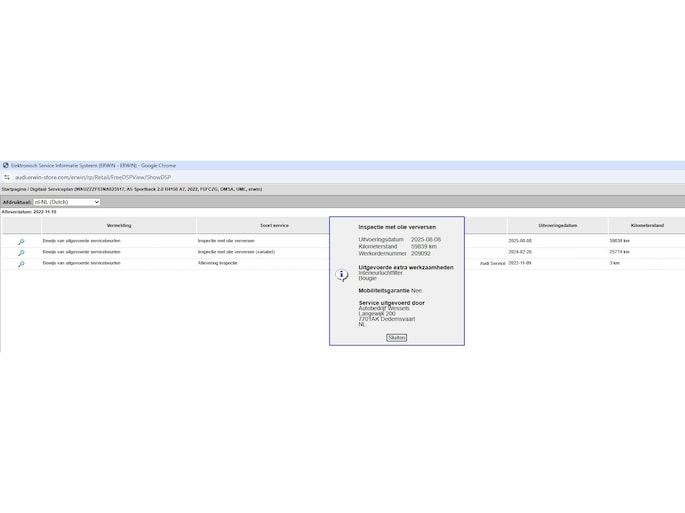Image resolution: width=685 pixels, height=513 pixels.
Task: Click magnifier icon for variabel inspection row
Action: [21, 252]
